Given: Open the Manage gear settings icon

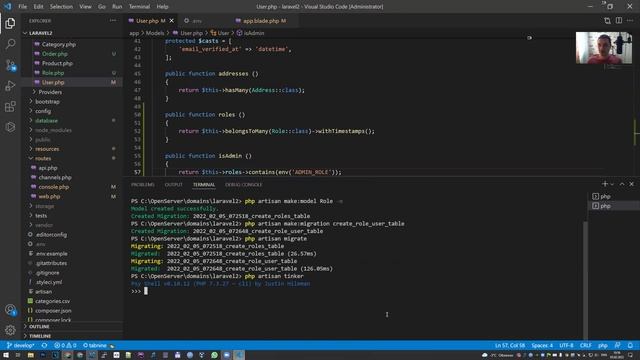Looking at the screenshot, I should tap(10, 330).
